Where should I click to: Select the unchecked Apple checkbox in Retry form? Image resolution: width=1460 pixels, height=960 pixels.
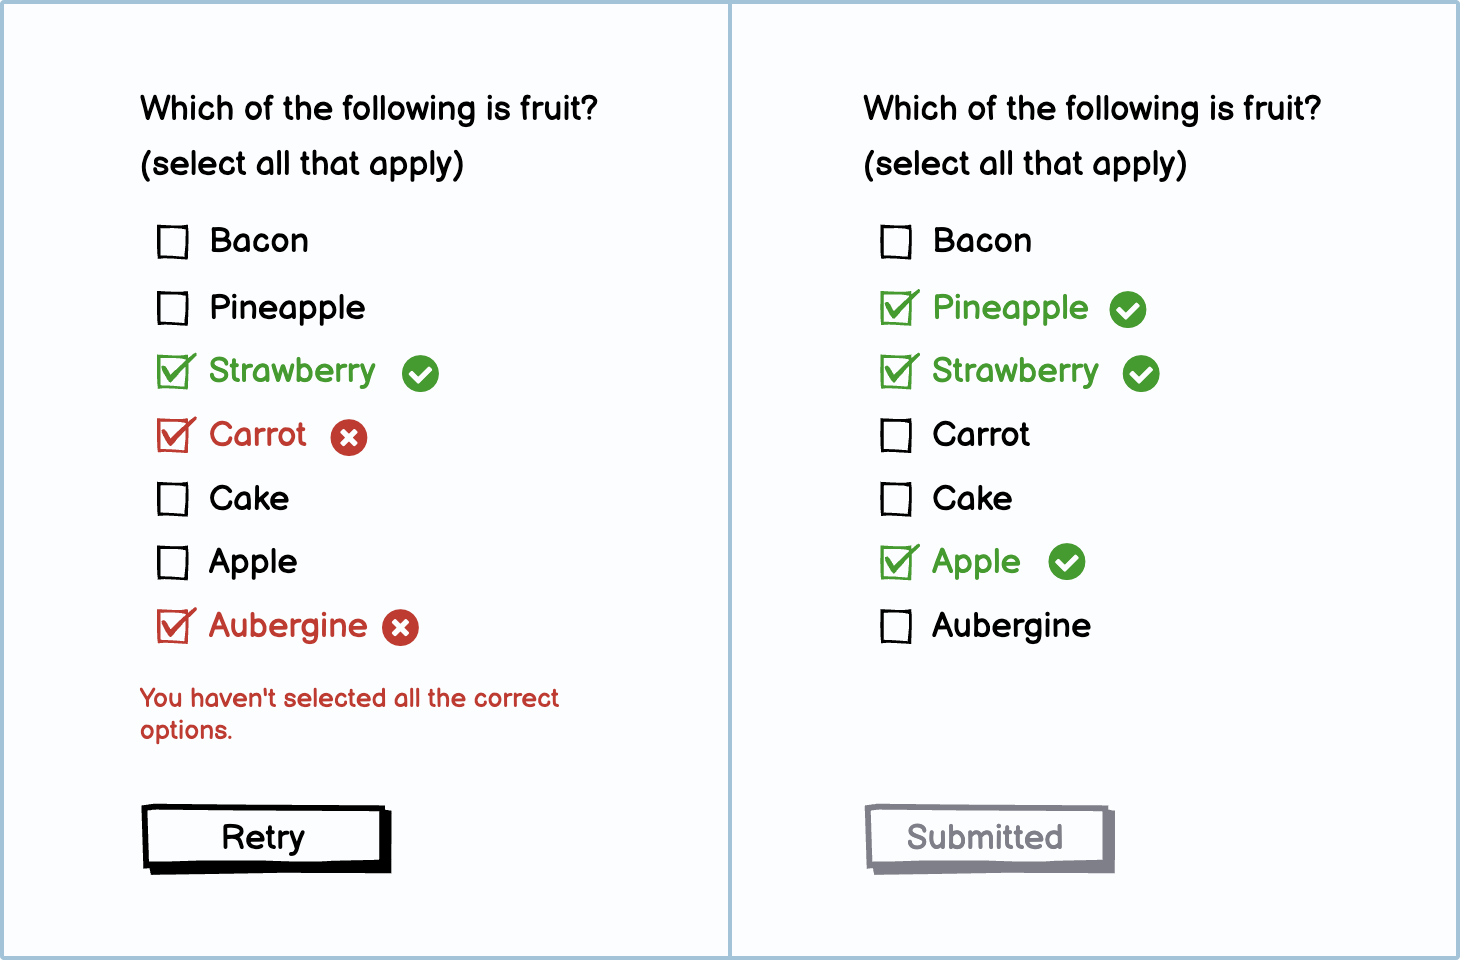173,563
